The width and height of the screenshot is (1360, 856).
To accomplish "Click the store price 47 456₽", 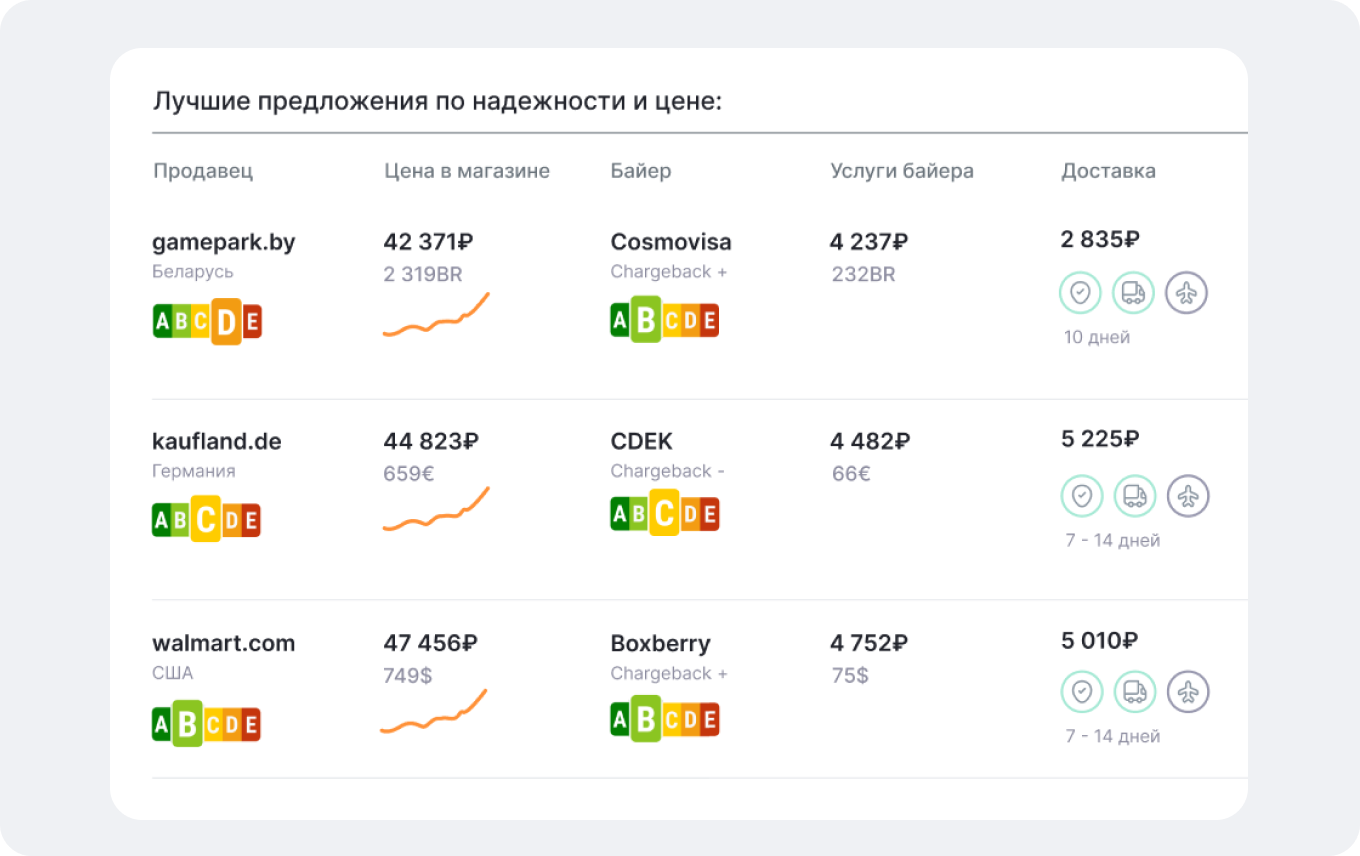I will [430, 643].
